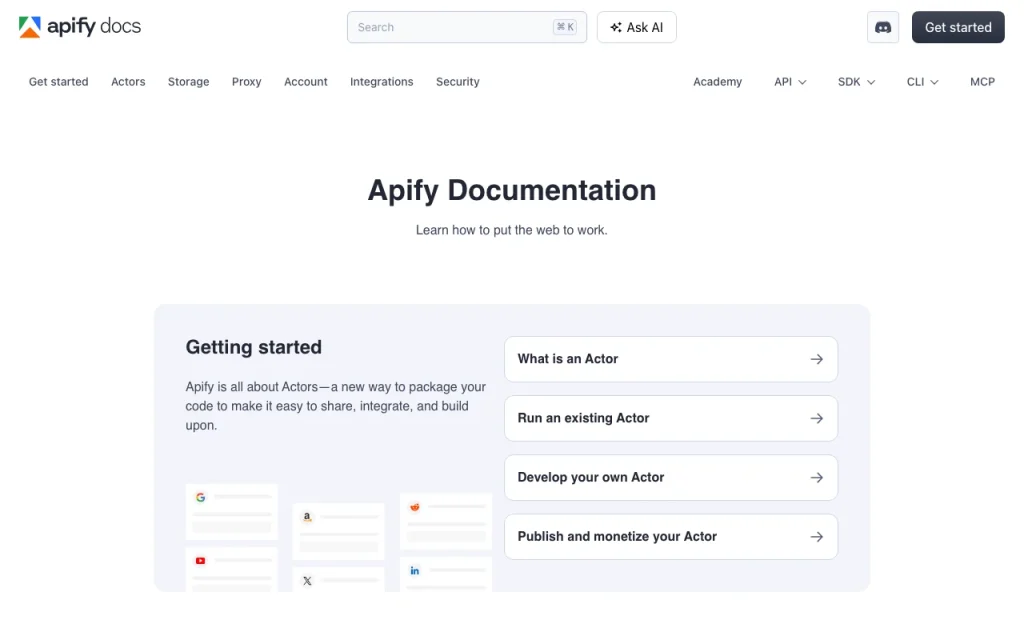Click the Apify Documentation heading
The height and width of the screenshot is (640, 1024).
[x=512, y=191]
